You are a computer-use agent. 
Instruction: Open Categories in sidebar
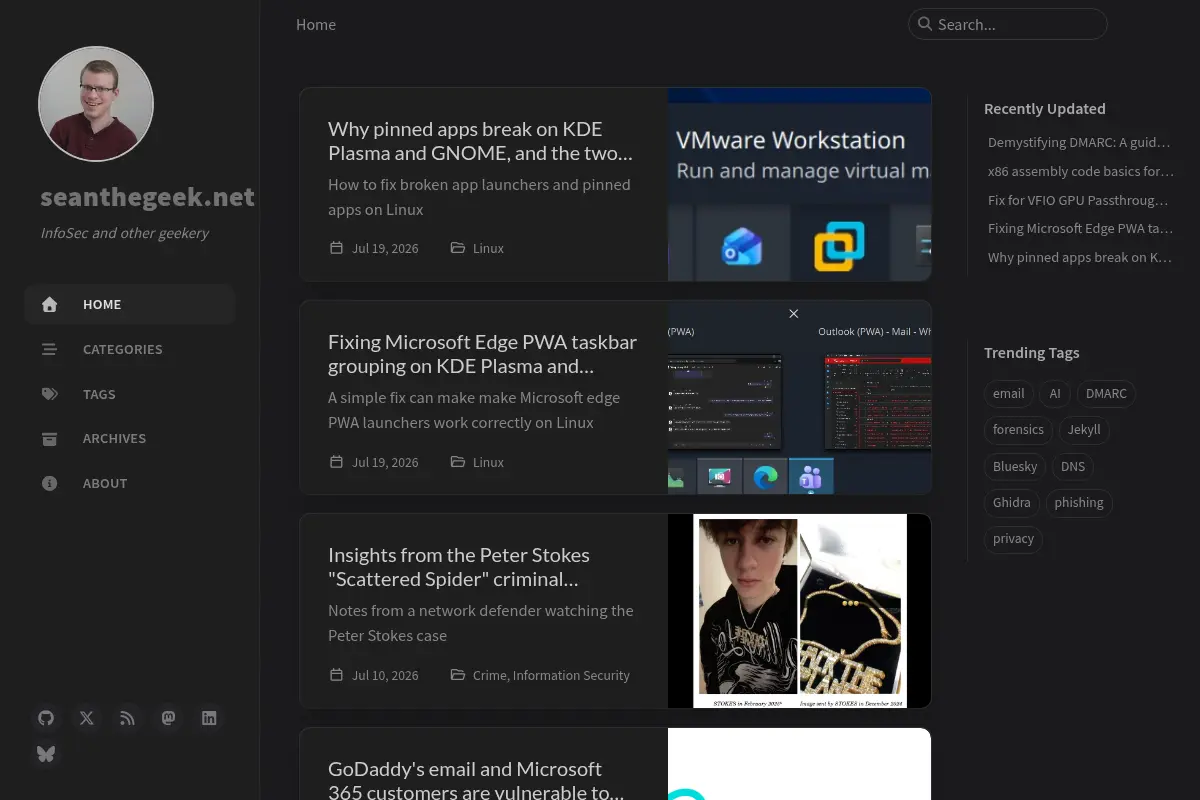130,349
